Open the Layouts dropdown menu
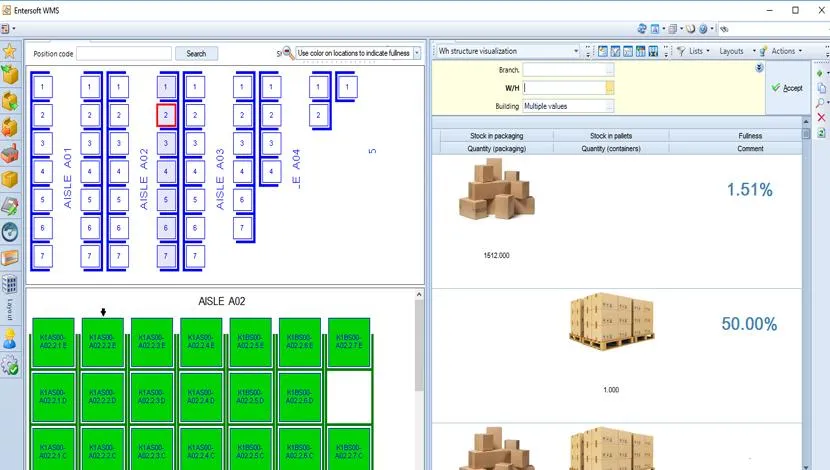830x470 pixels. [736, 51]
